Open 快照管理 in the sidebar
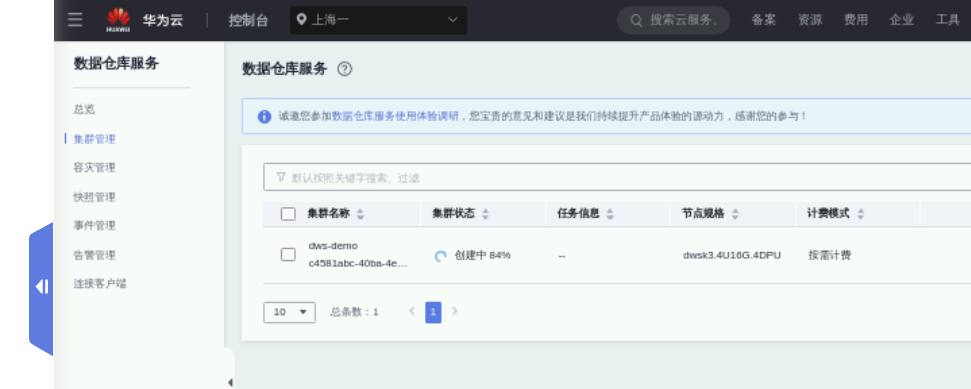The height and width of the screenshot is (389, 971). coord(95,197)
